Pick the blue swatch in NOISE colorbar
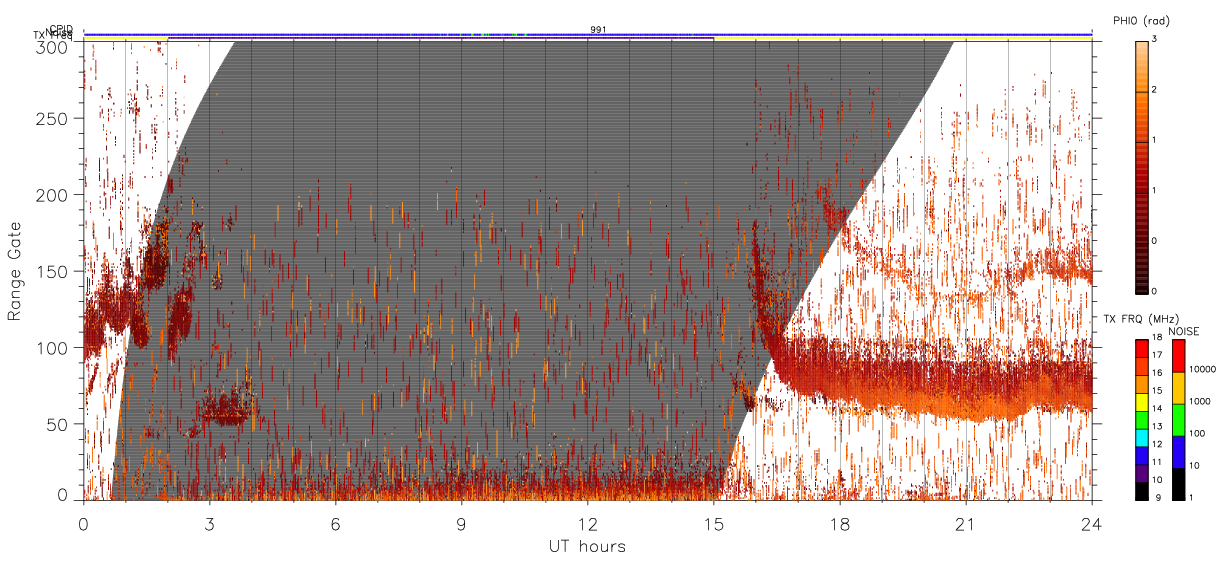This screenshot has width=1228, height=567. (1178, 450)
